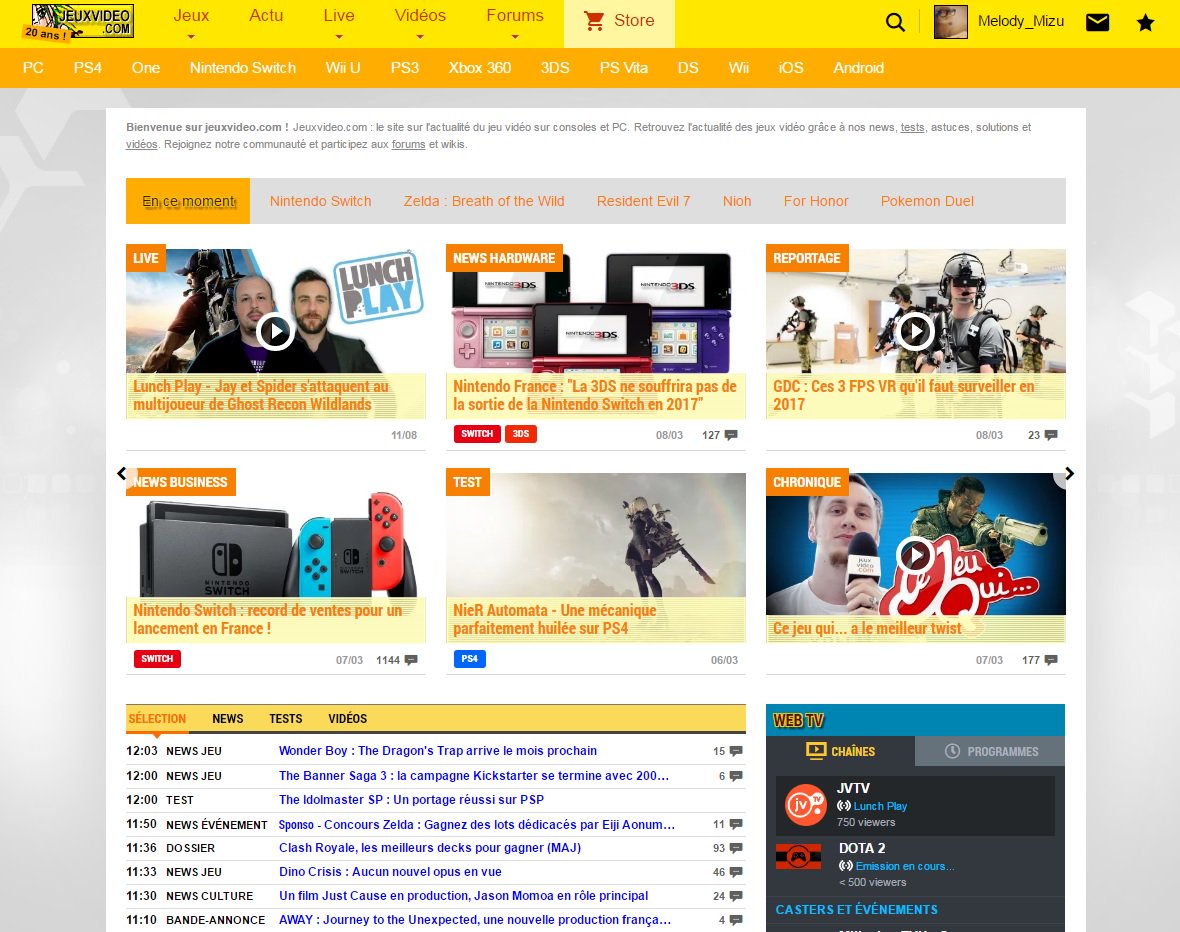Open comments icon for Banner Saga 3 news

click(x=736, y=776)
